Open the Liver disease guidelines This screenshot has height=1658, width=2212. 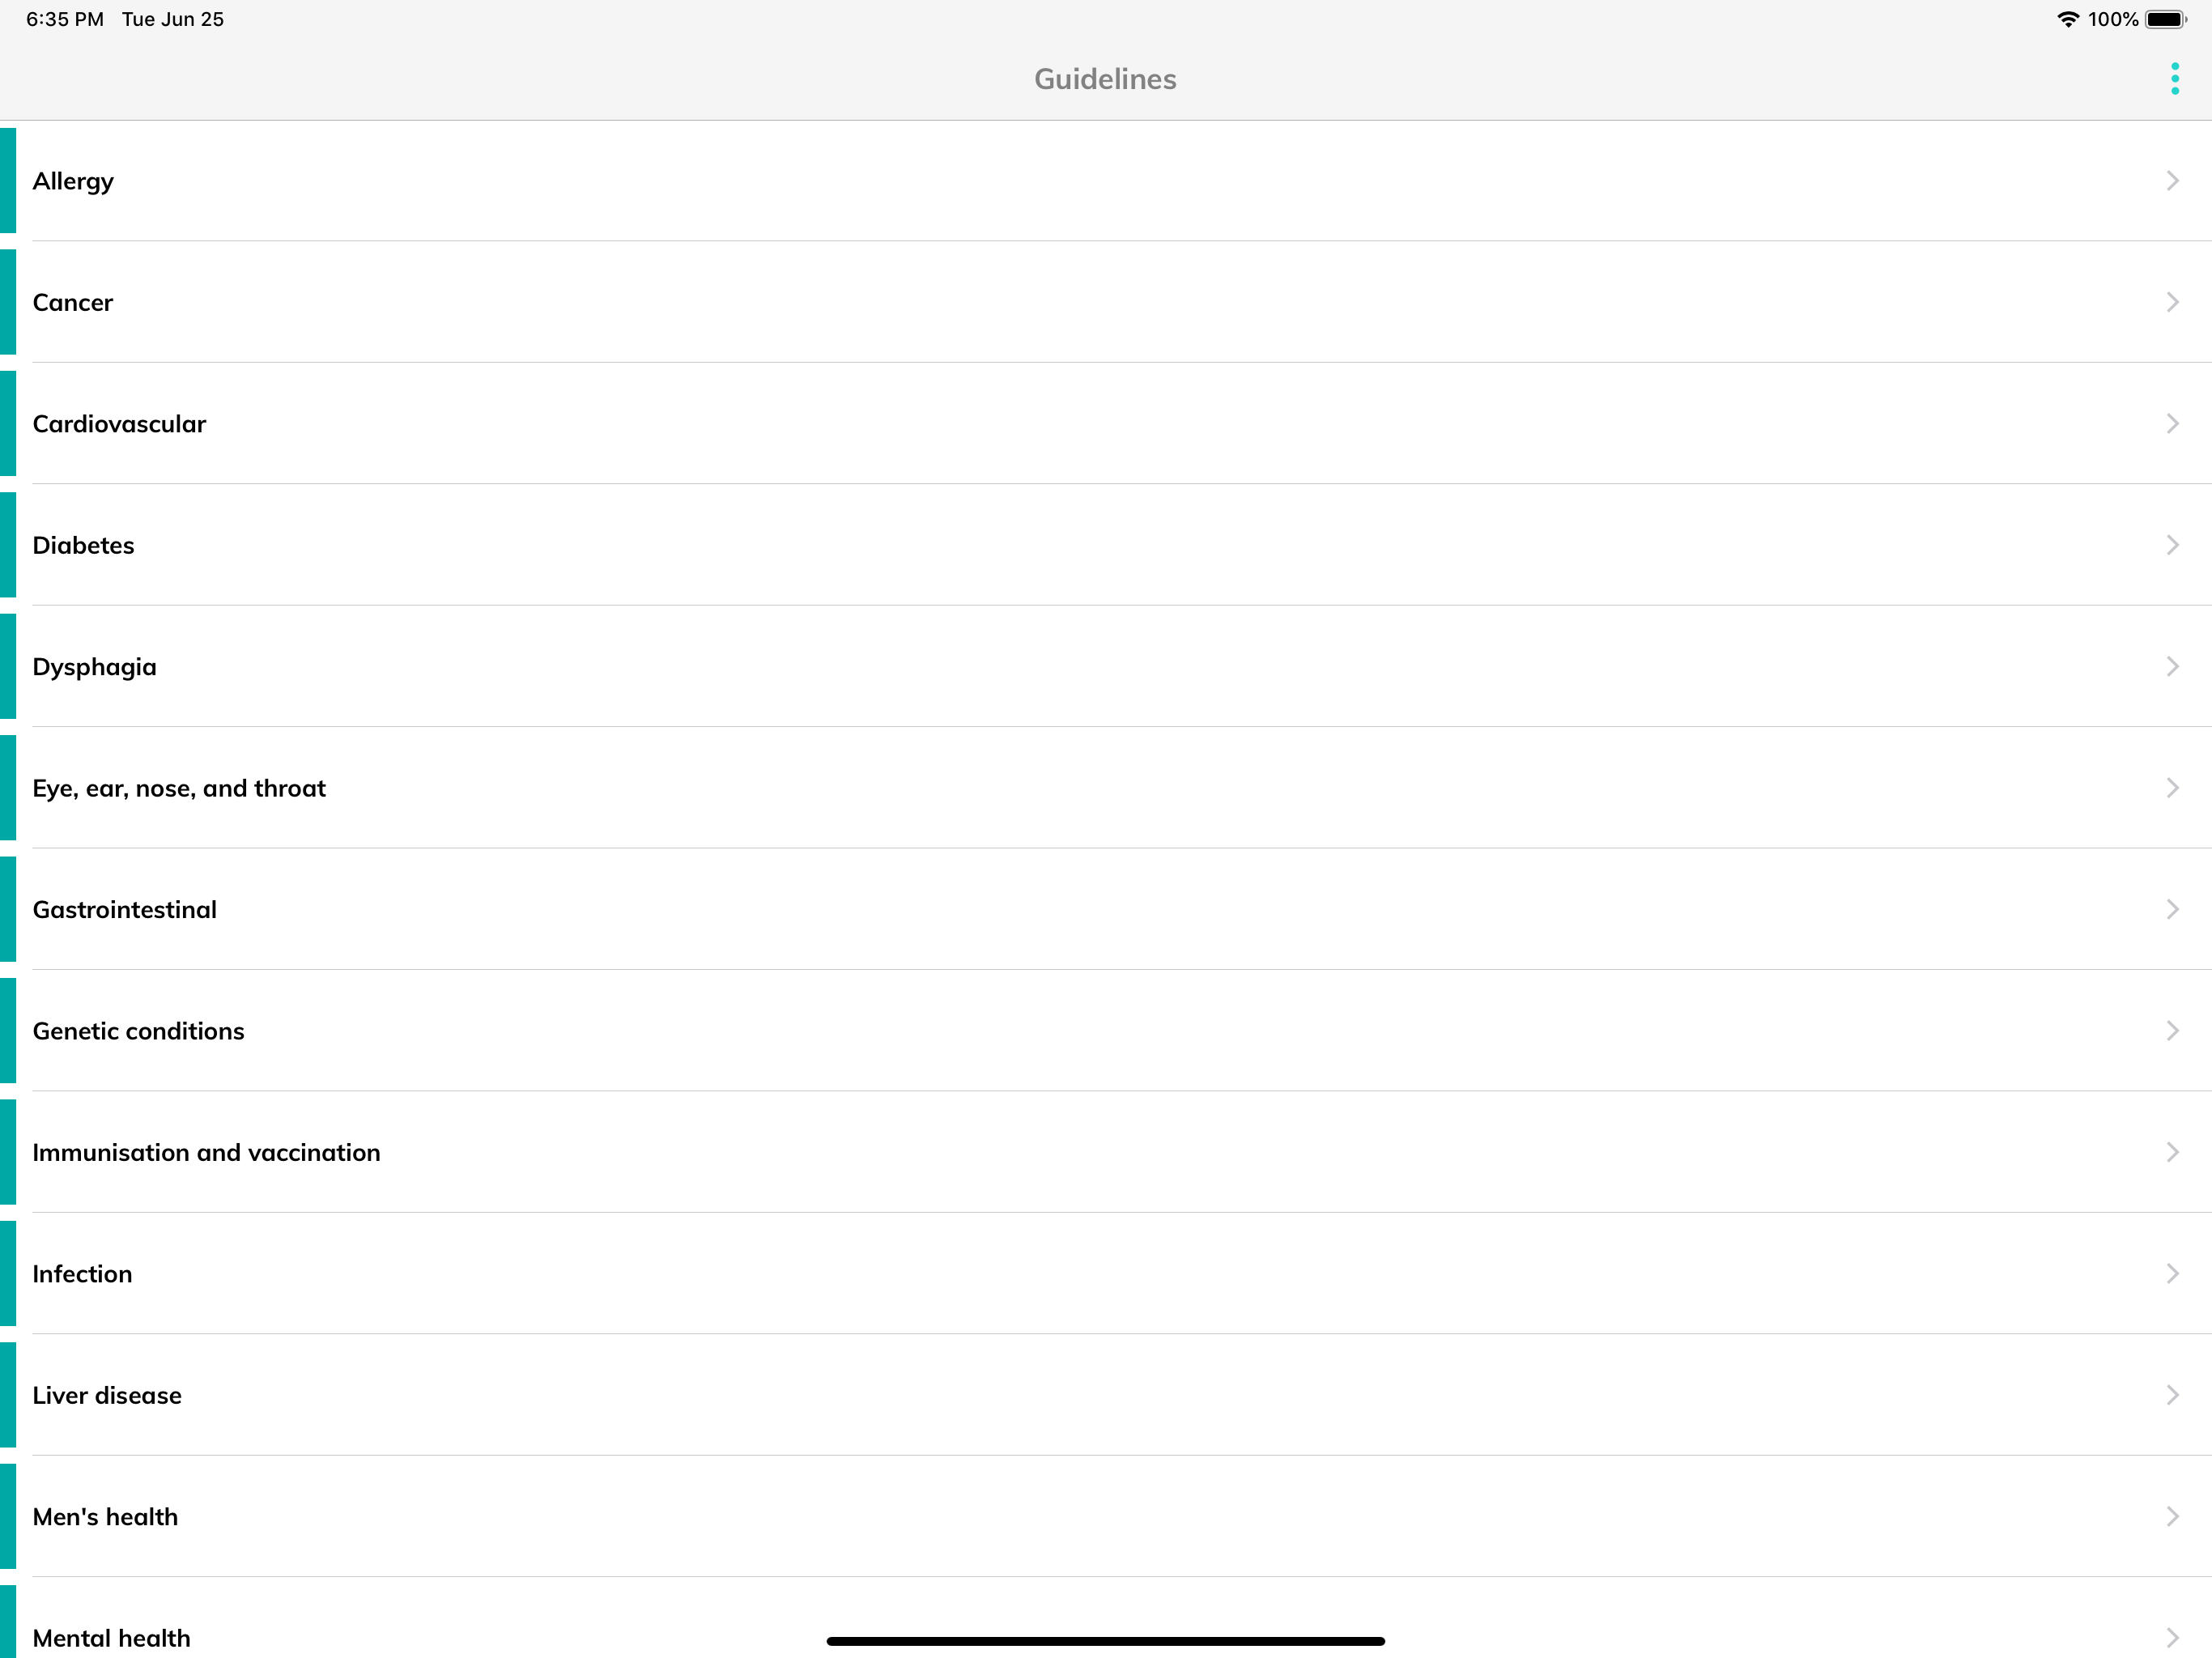pyautogui.click(x=107, y=1396)
